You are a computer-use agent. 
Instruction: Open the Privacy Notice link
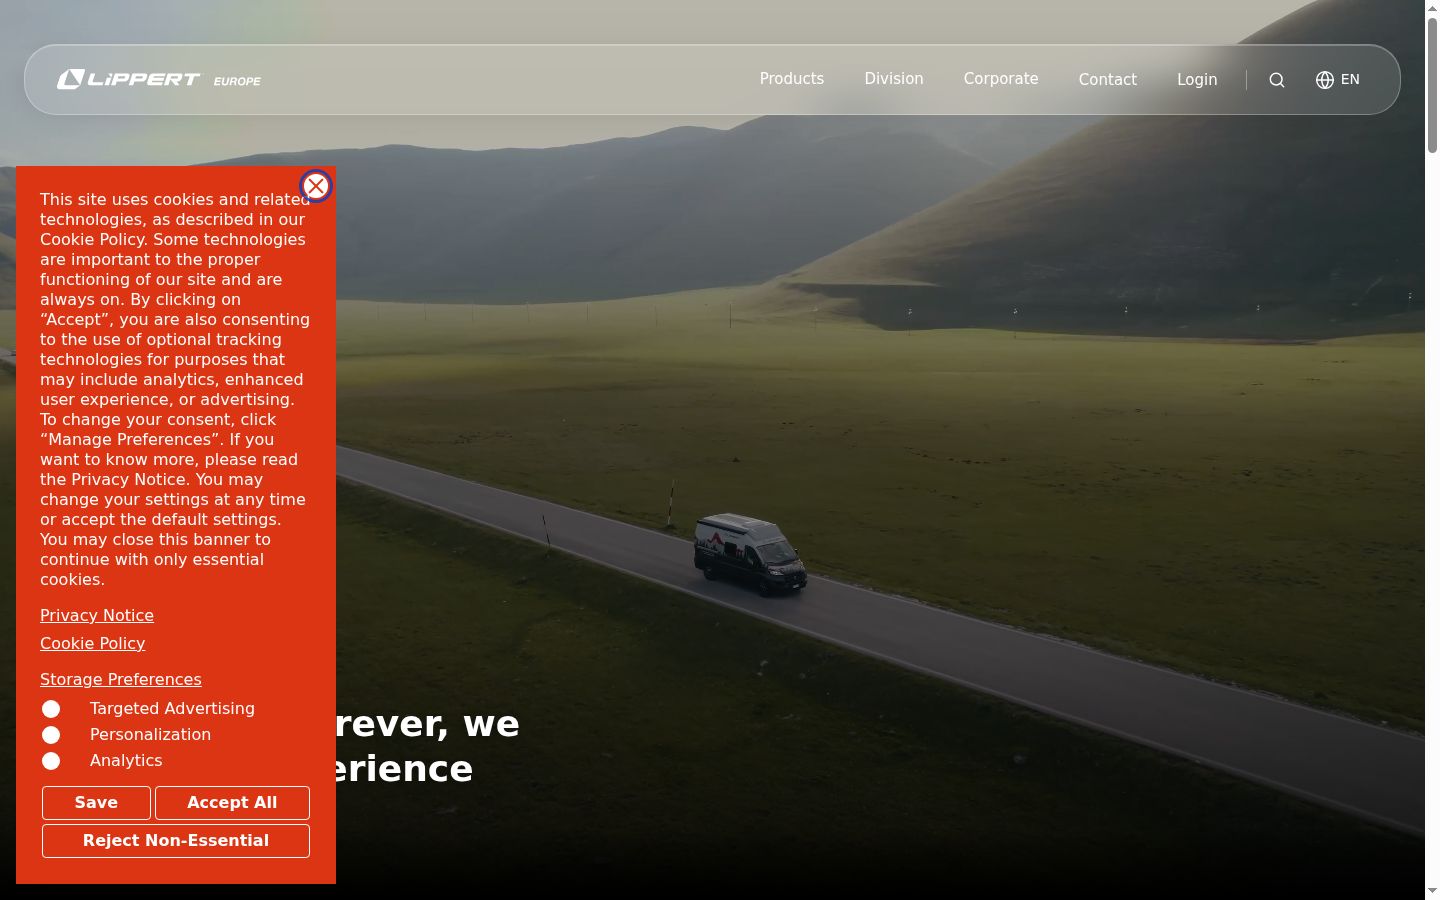(97, 616)
